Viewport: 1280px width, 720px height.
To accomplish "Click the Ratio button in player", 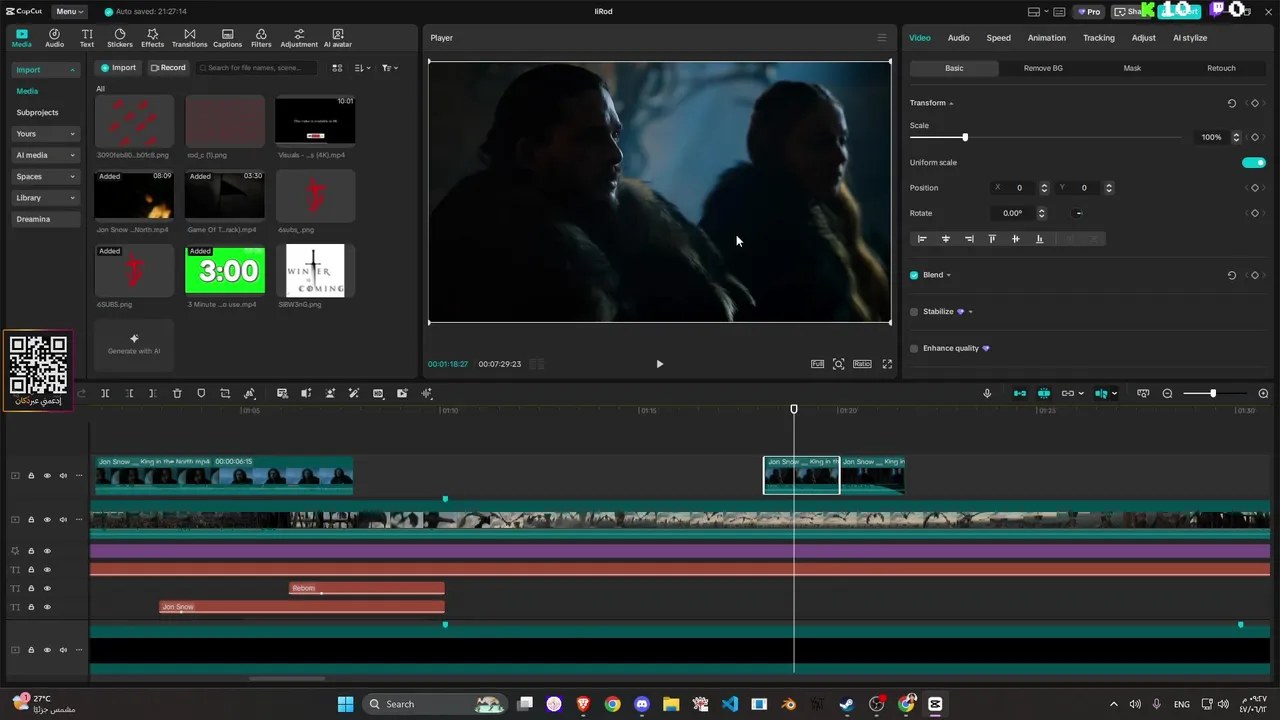I will (x=862, y=364).
